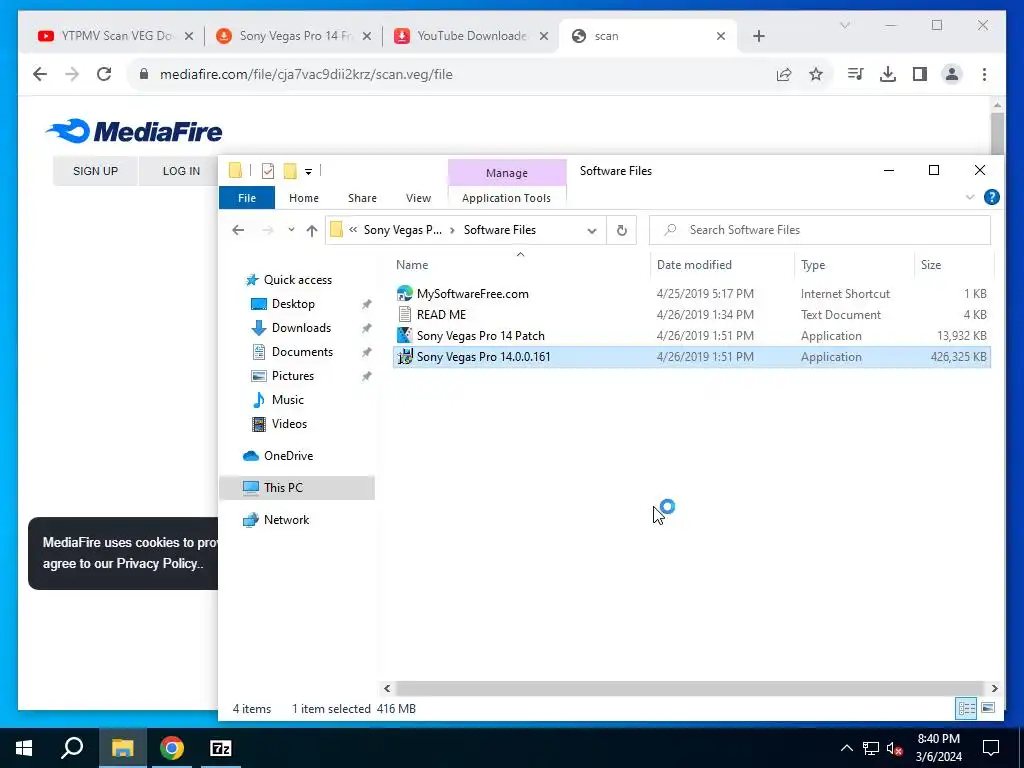Open taskbar search

coord(72,748)
